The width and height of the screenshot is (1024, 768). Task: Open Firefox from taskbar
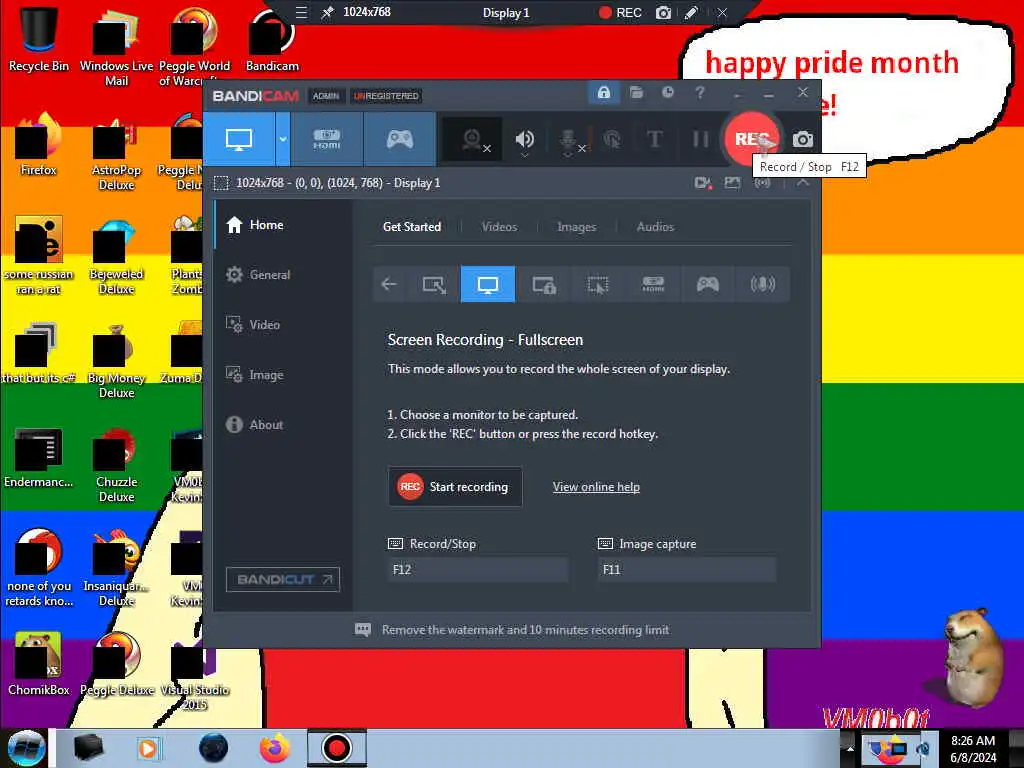tap(275, 748)
